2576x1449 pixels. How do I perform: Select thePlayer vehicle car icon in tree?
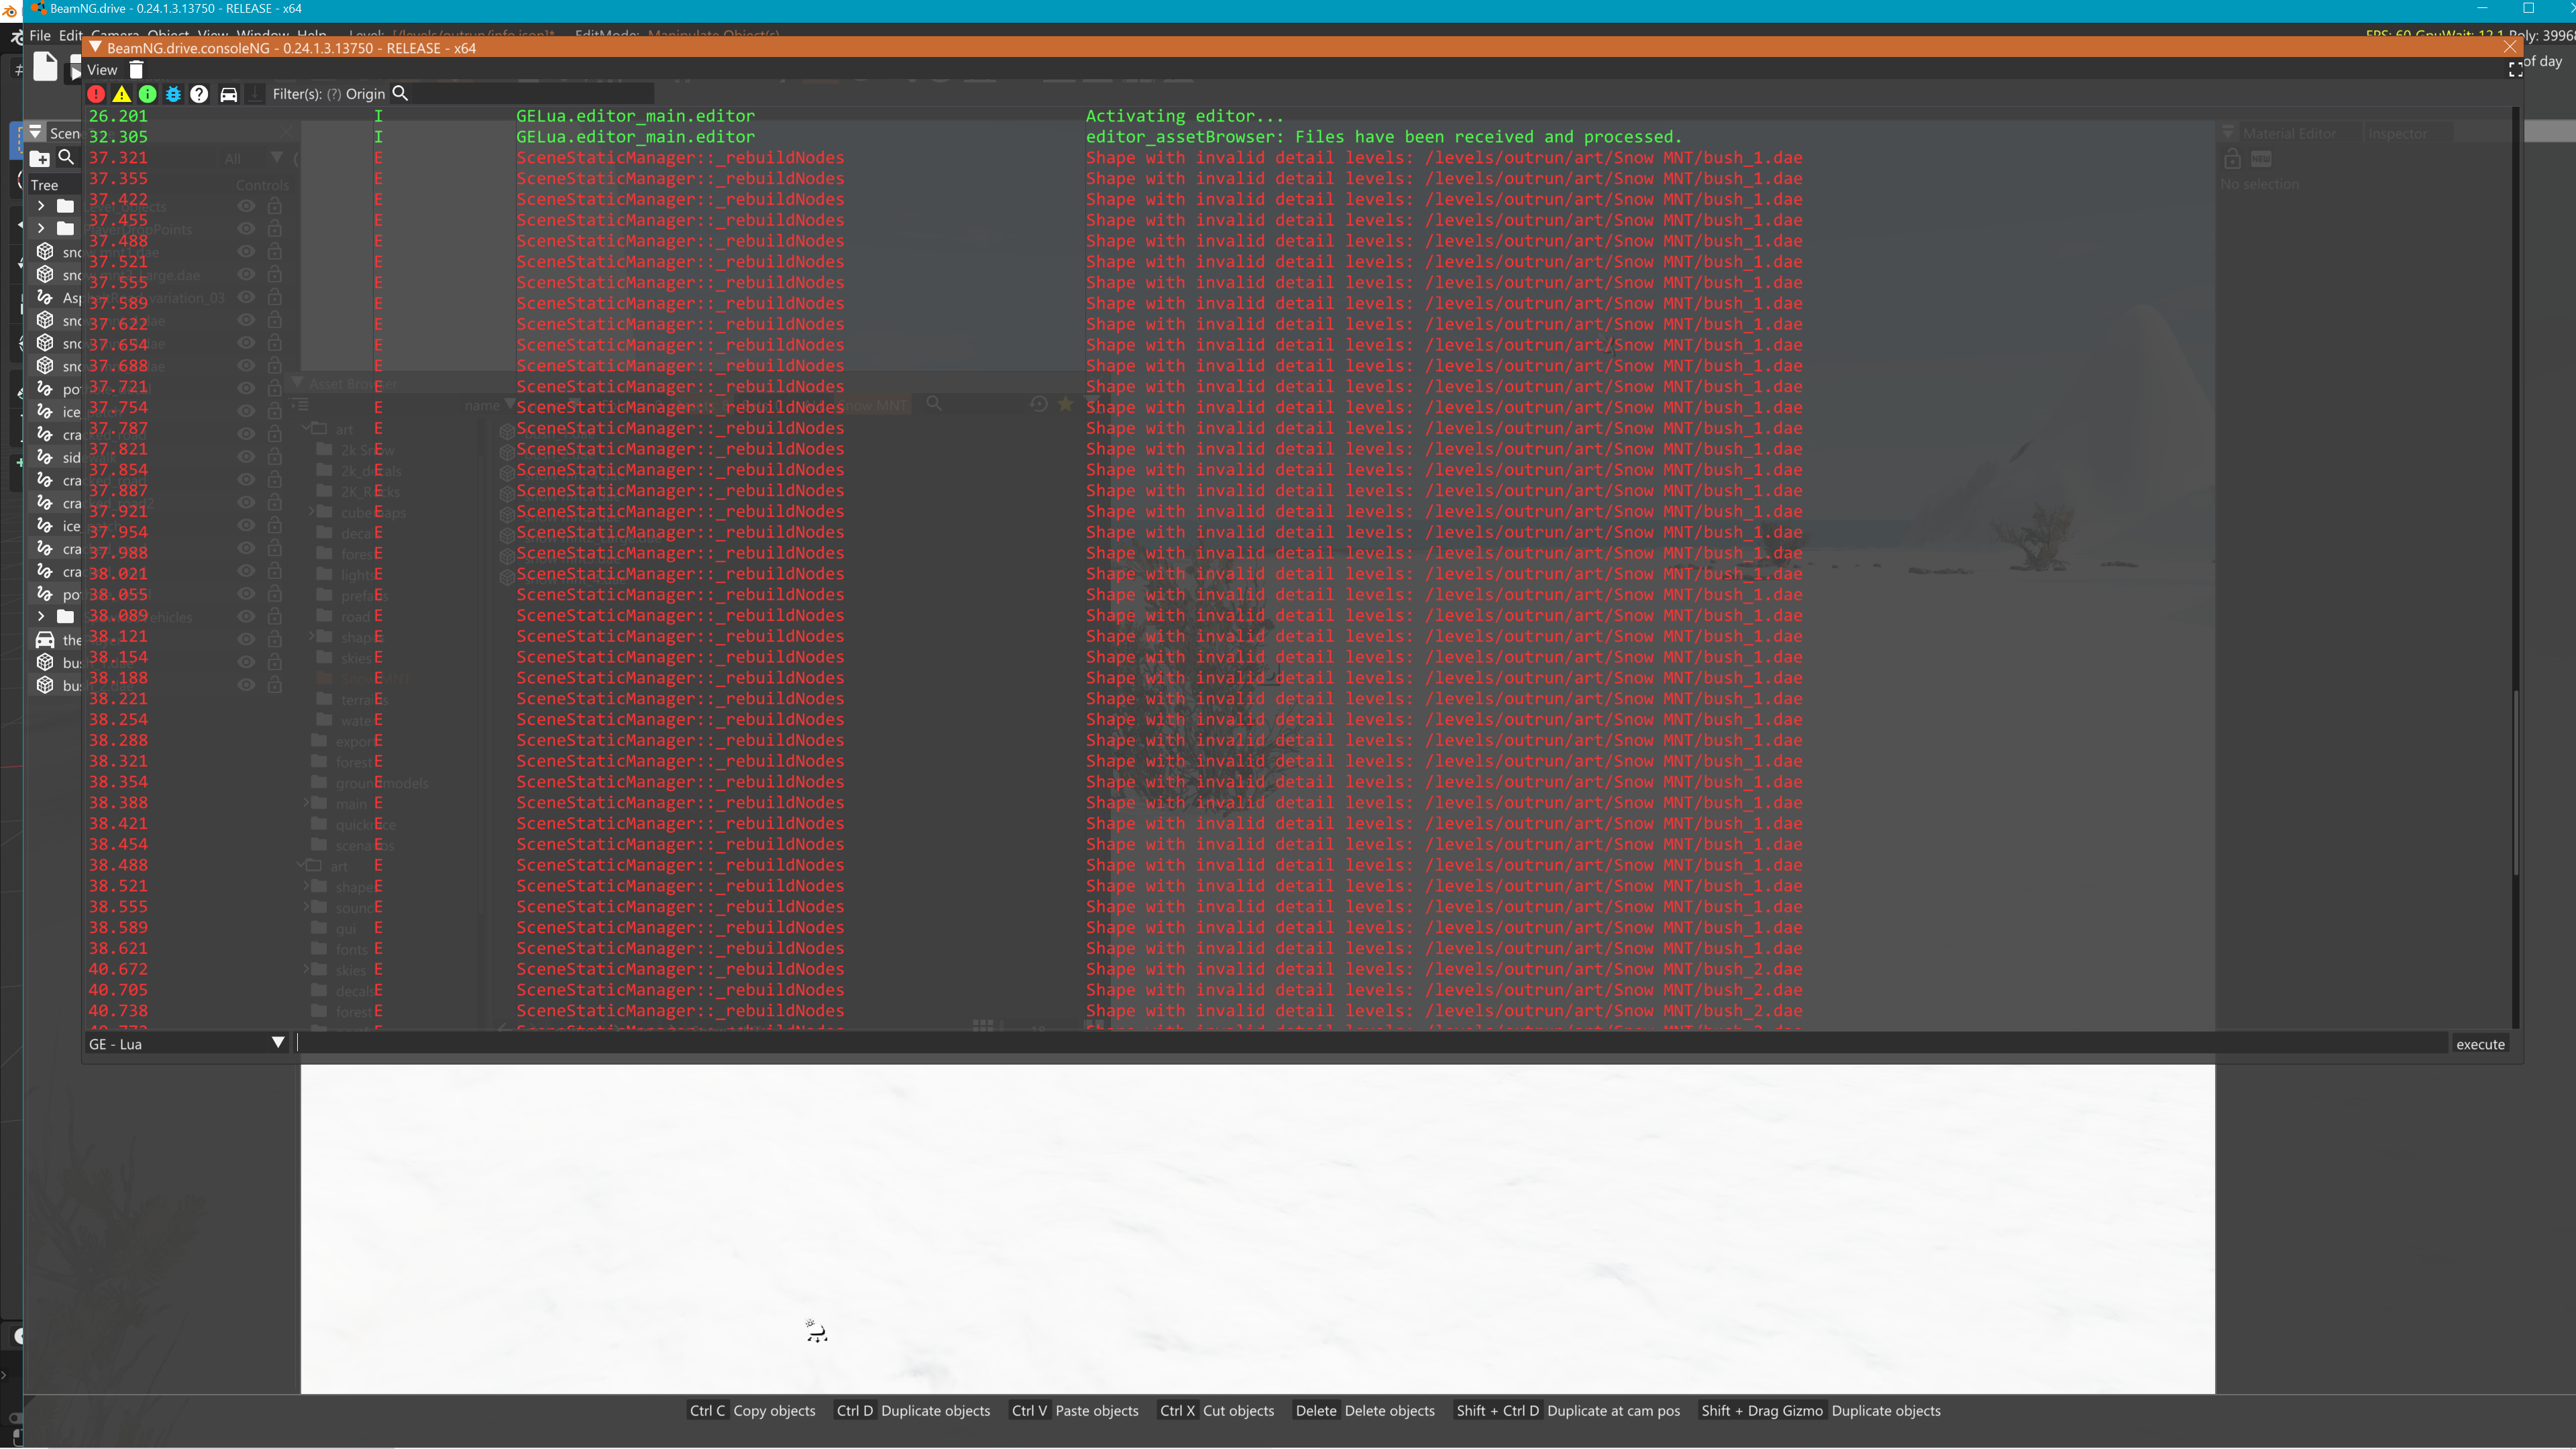pos(45,639)
